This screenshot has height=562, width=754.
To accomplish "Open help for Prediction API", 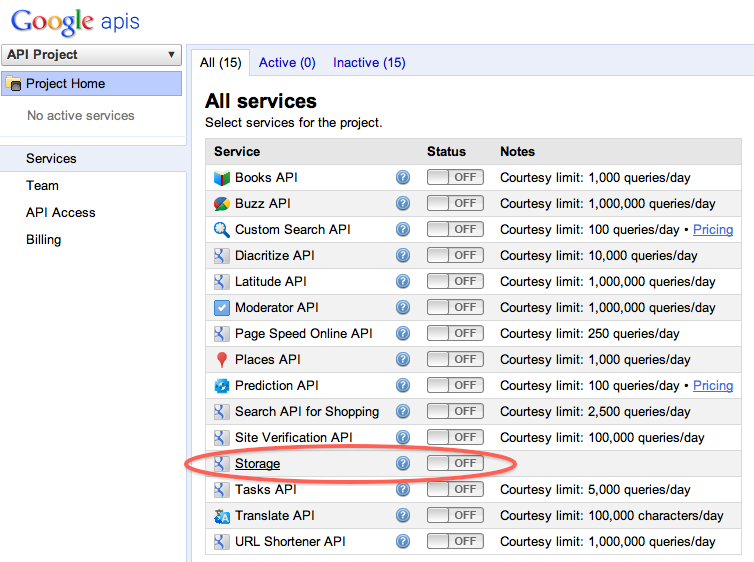I will [403, 385].
